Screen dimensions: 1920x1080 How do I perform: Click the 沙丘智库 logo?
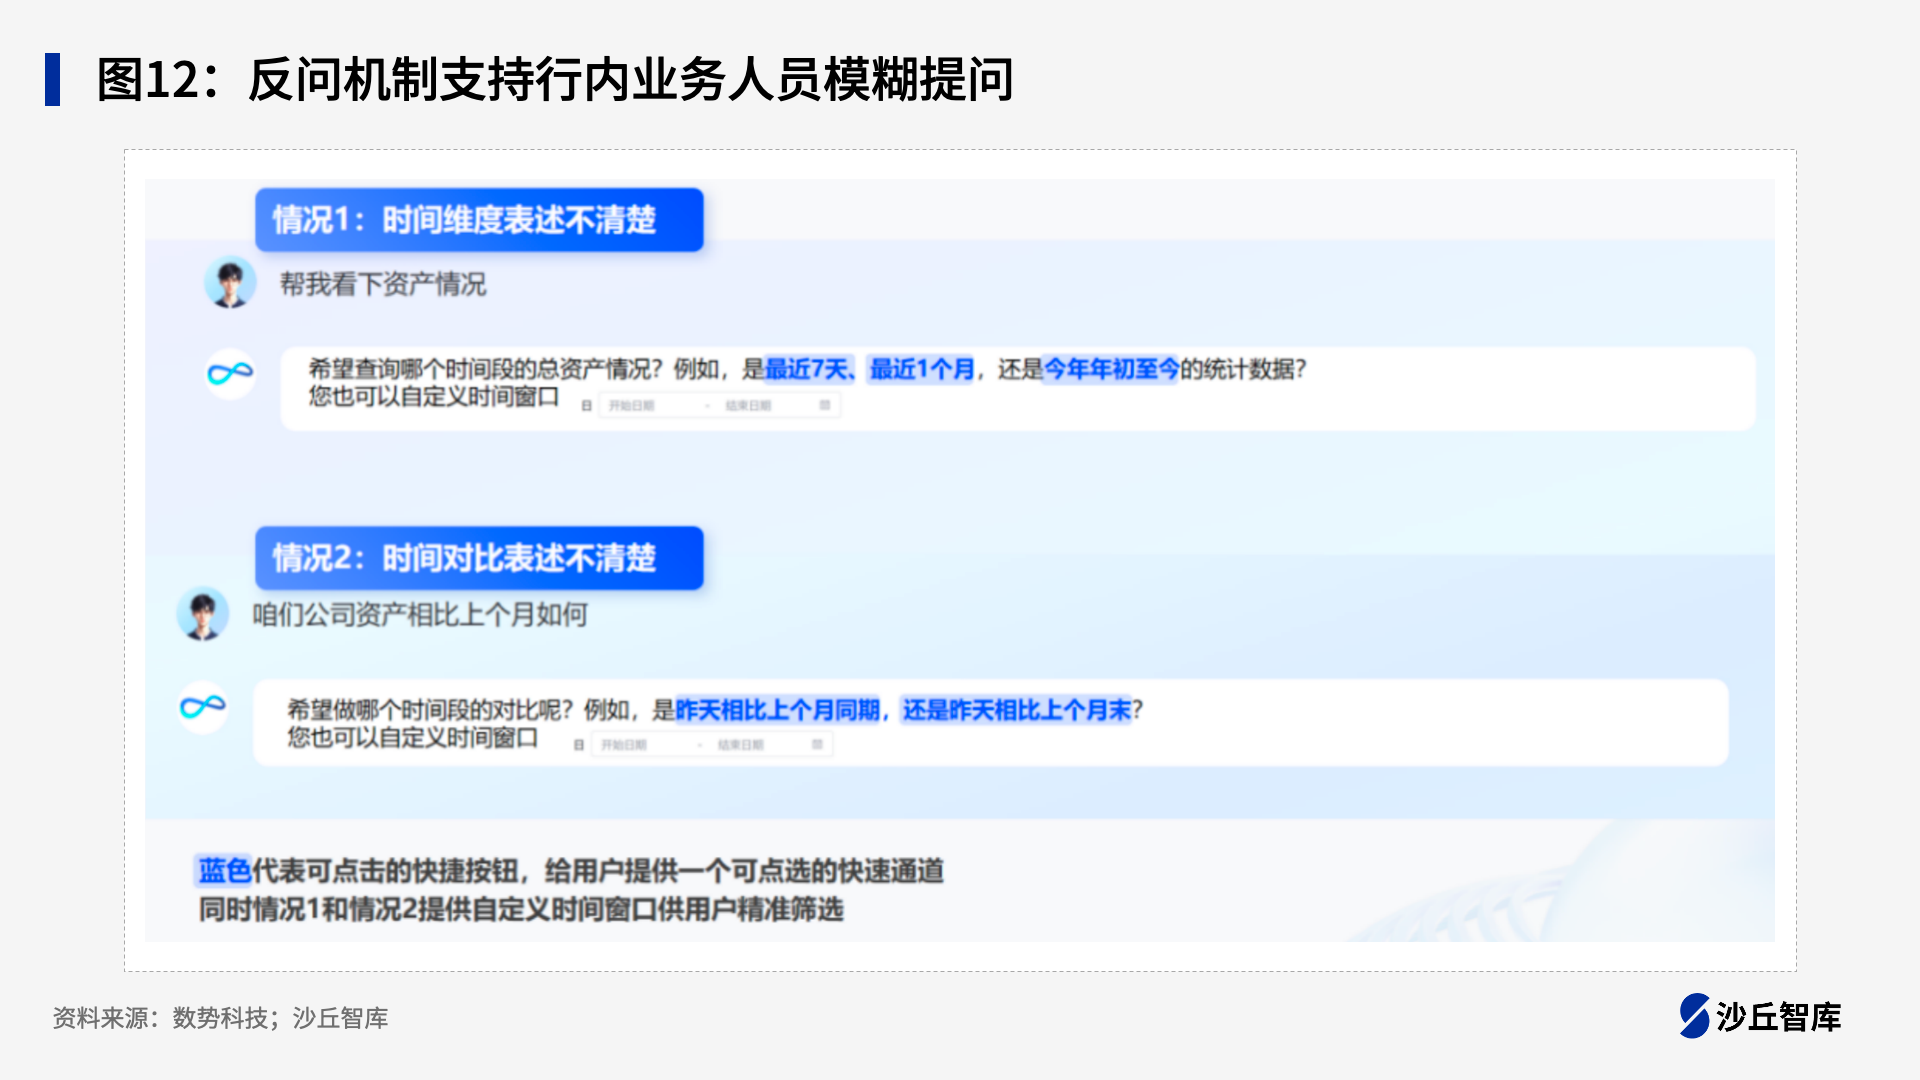pyautogui.click(x=1760, y=1016)
